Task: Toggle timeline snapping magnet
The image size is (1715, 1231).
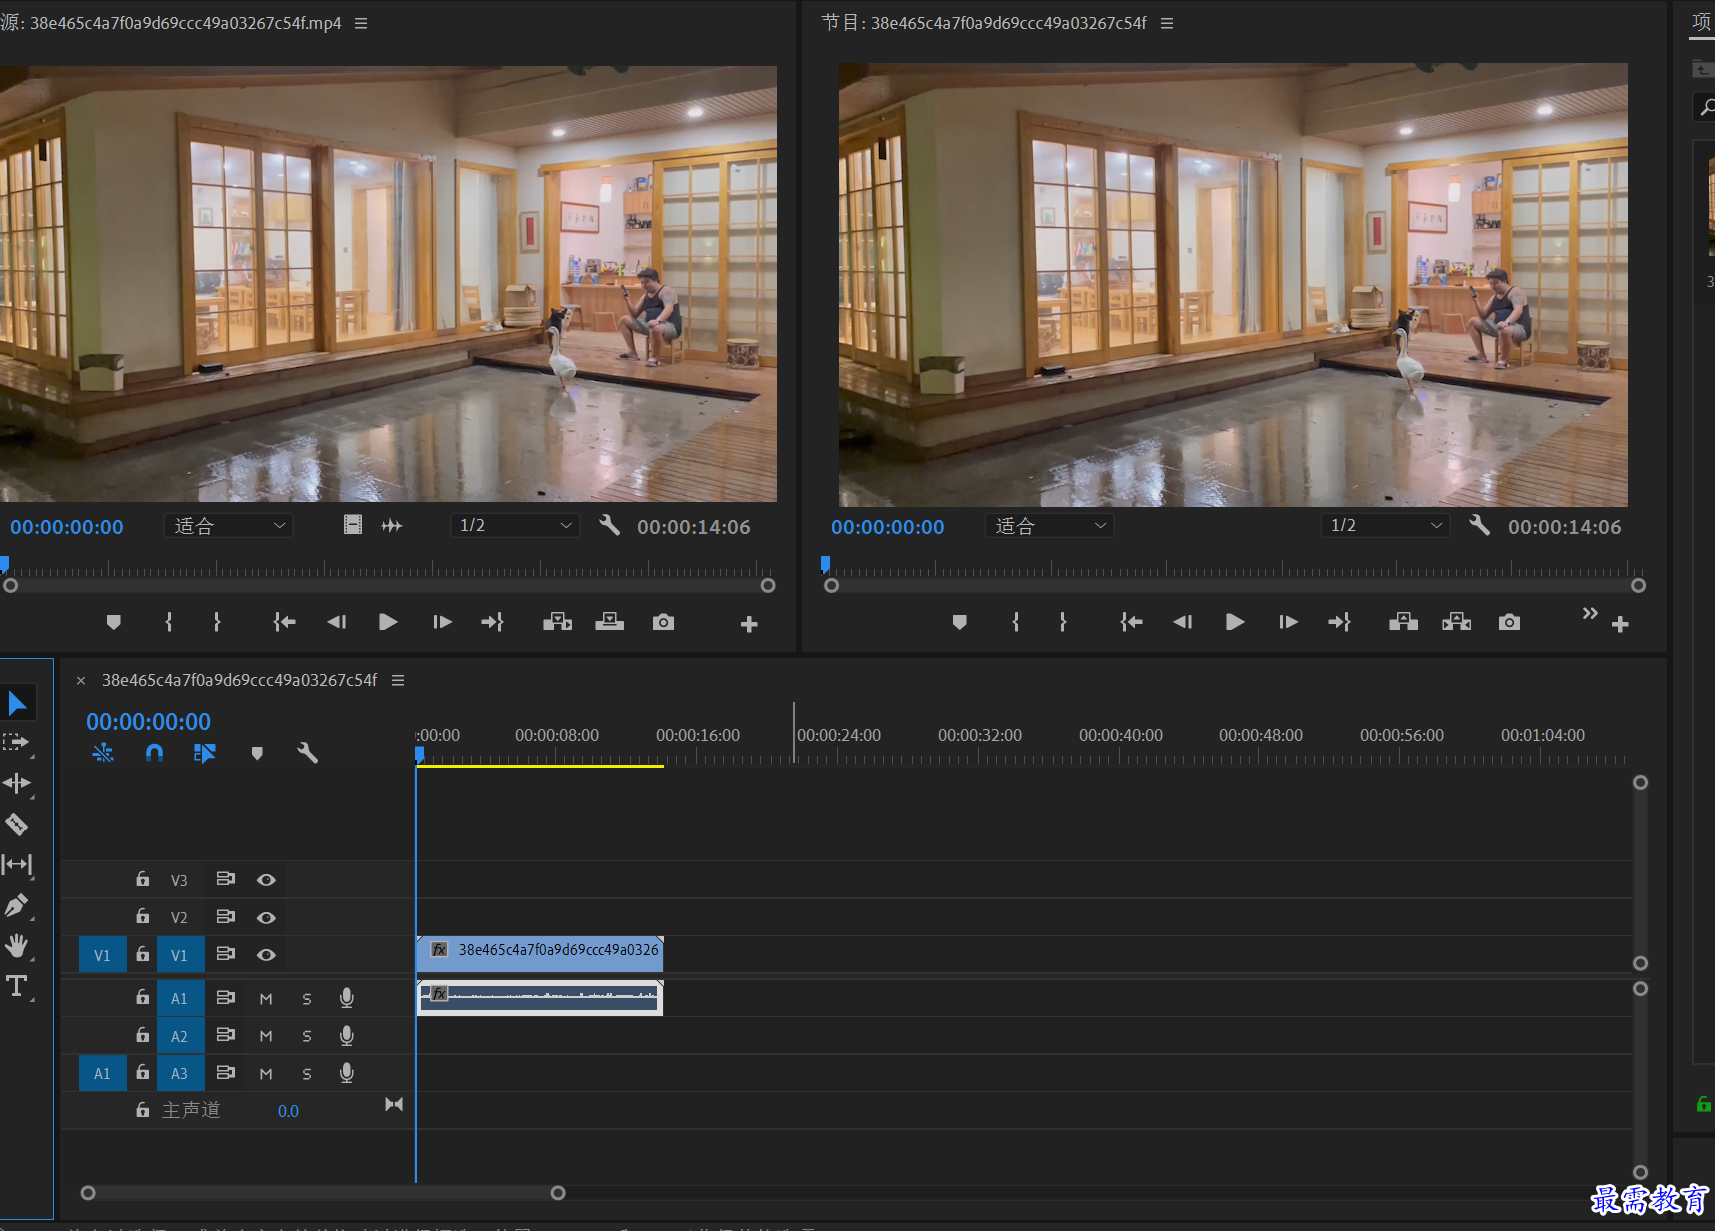Action: click(x=154, y=753)
